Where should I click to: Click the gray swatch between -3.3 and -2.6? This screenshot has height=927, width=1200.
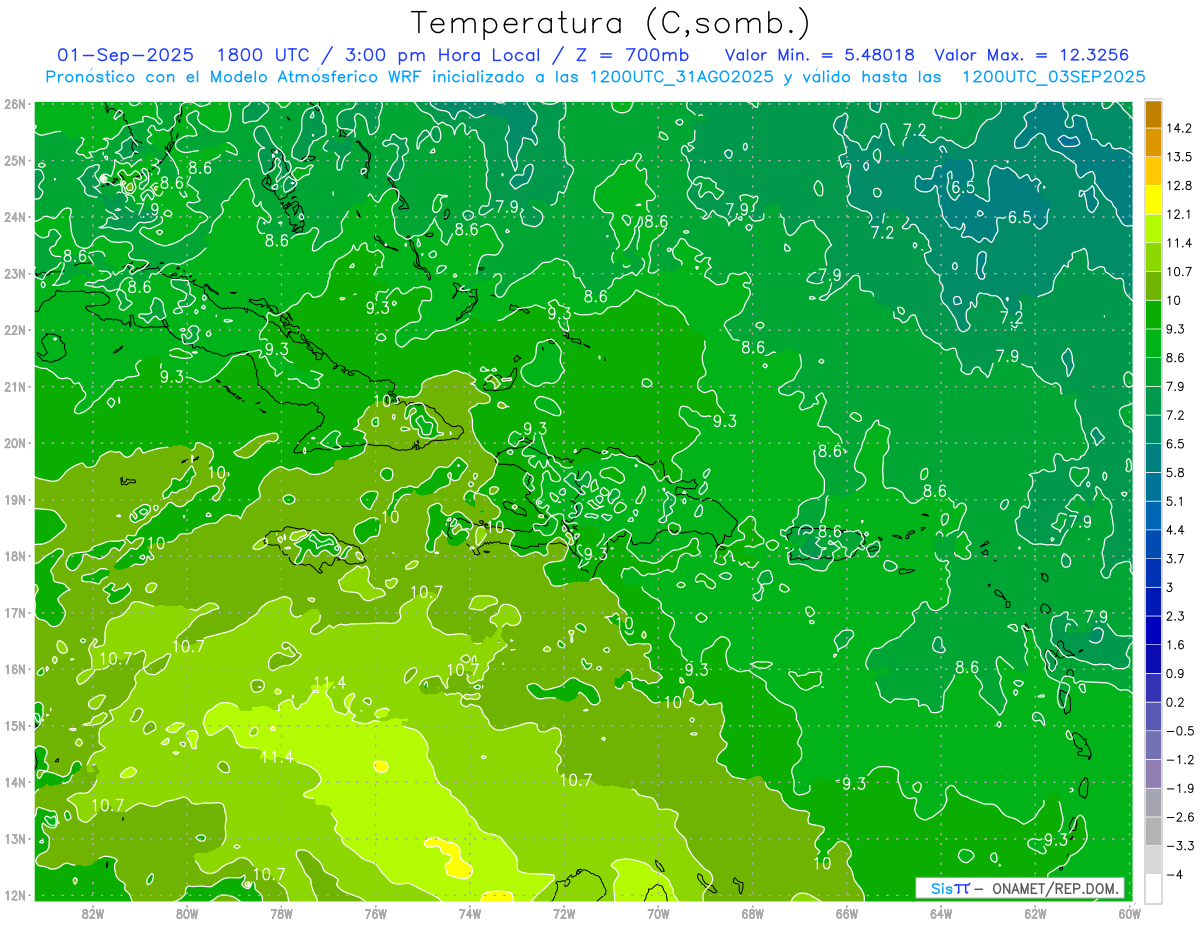pos(1153,831)
